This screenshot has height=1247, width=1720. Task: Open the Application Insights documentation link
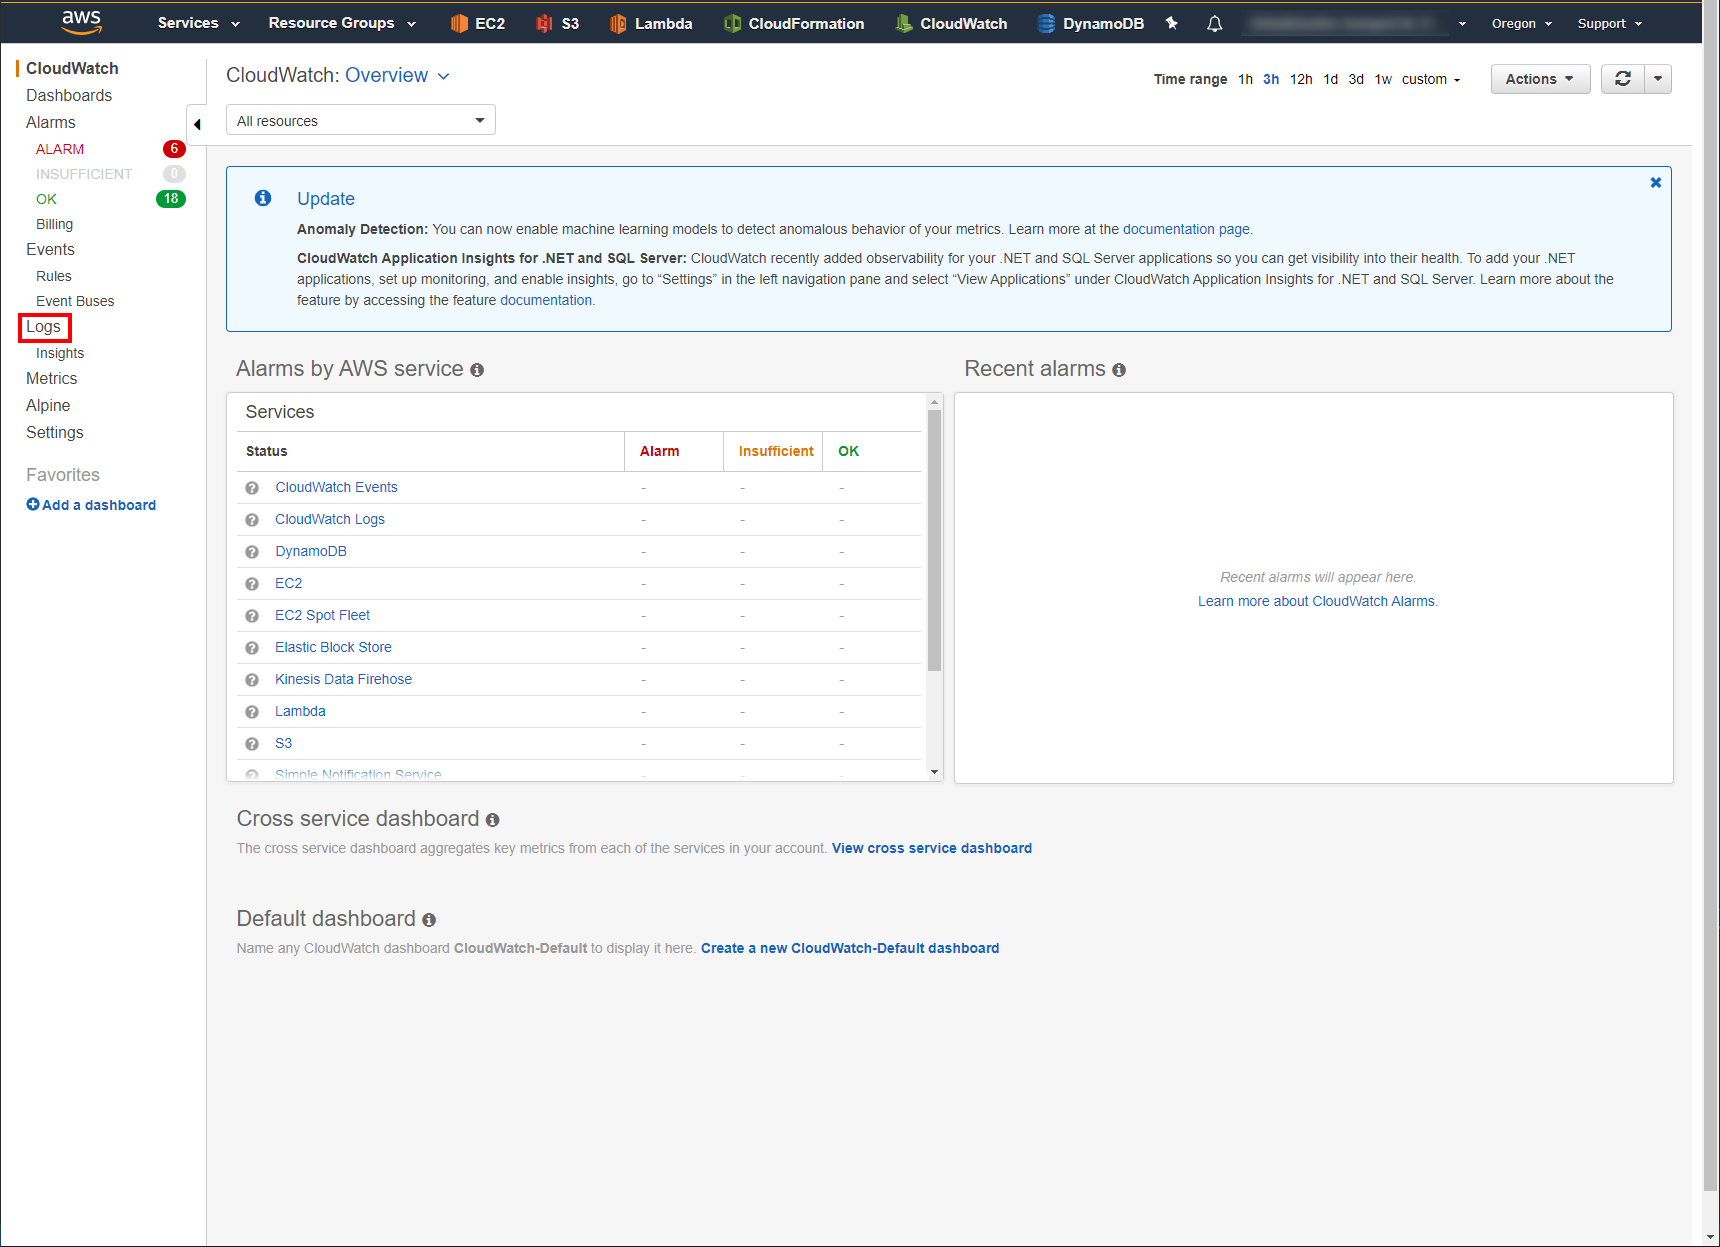[546, 300]
